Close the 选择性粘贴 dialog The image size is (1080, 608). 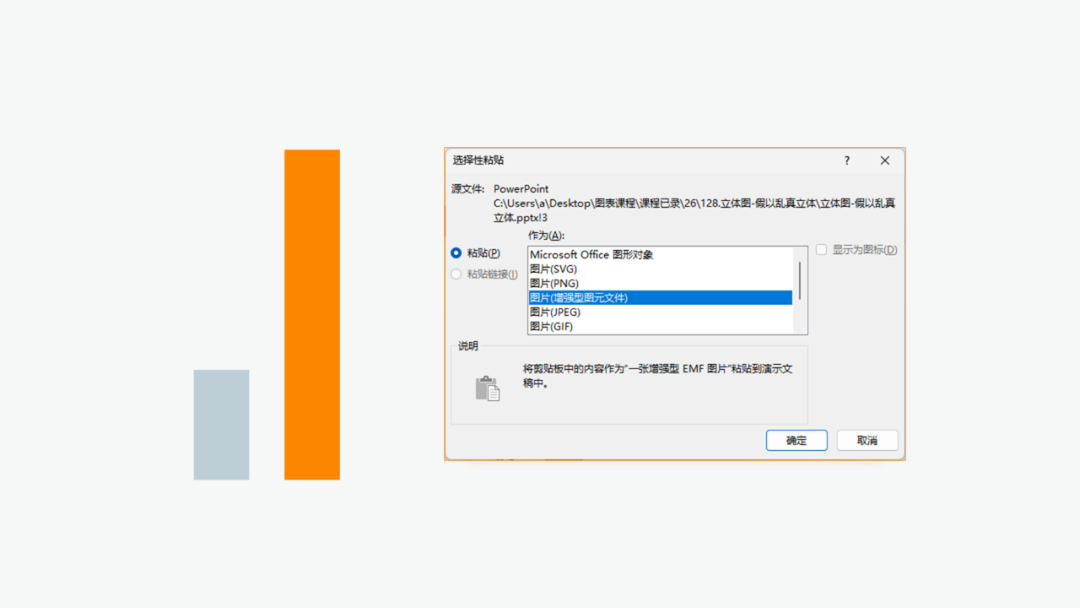[x=884, y=160]
